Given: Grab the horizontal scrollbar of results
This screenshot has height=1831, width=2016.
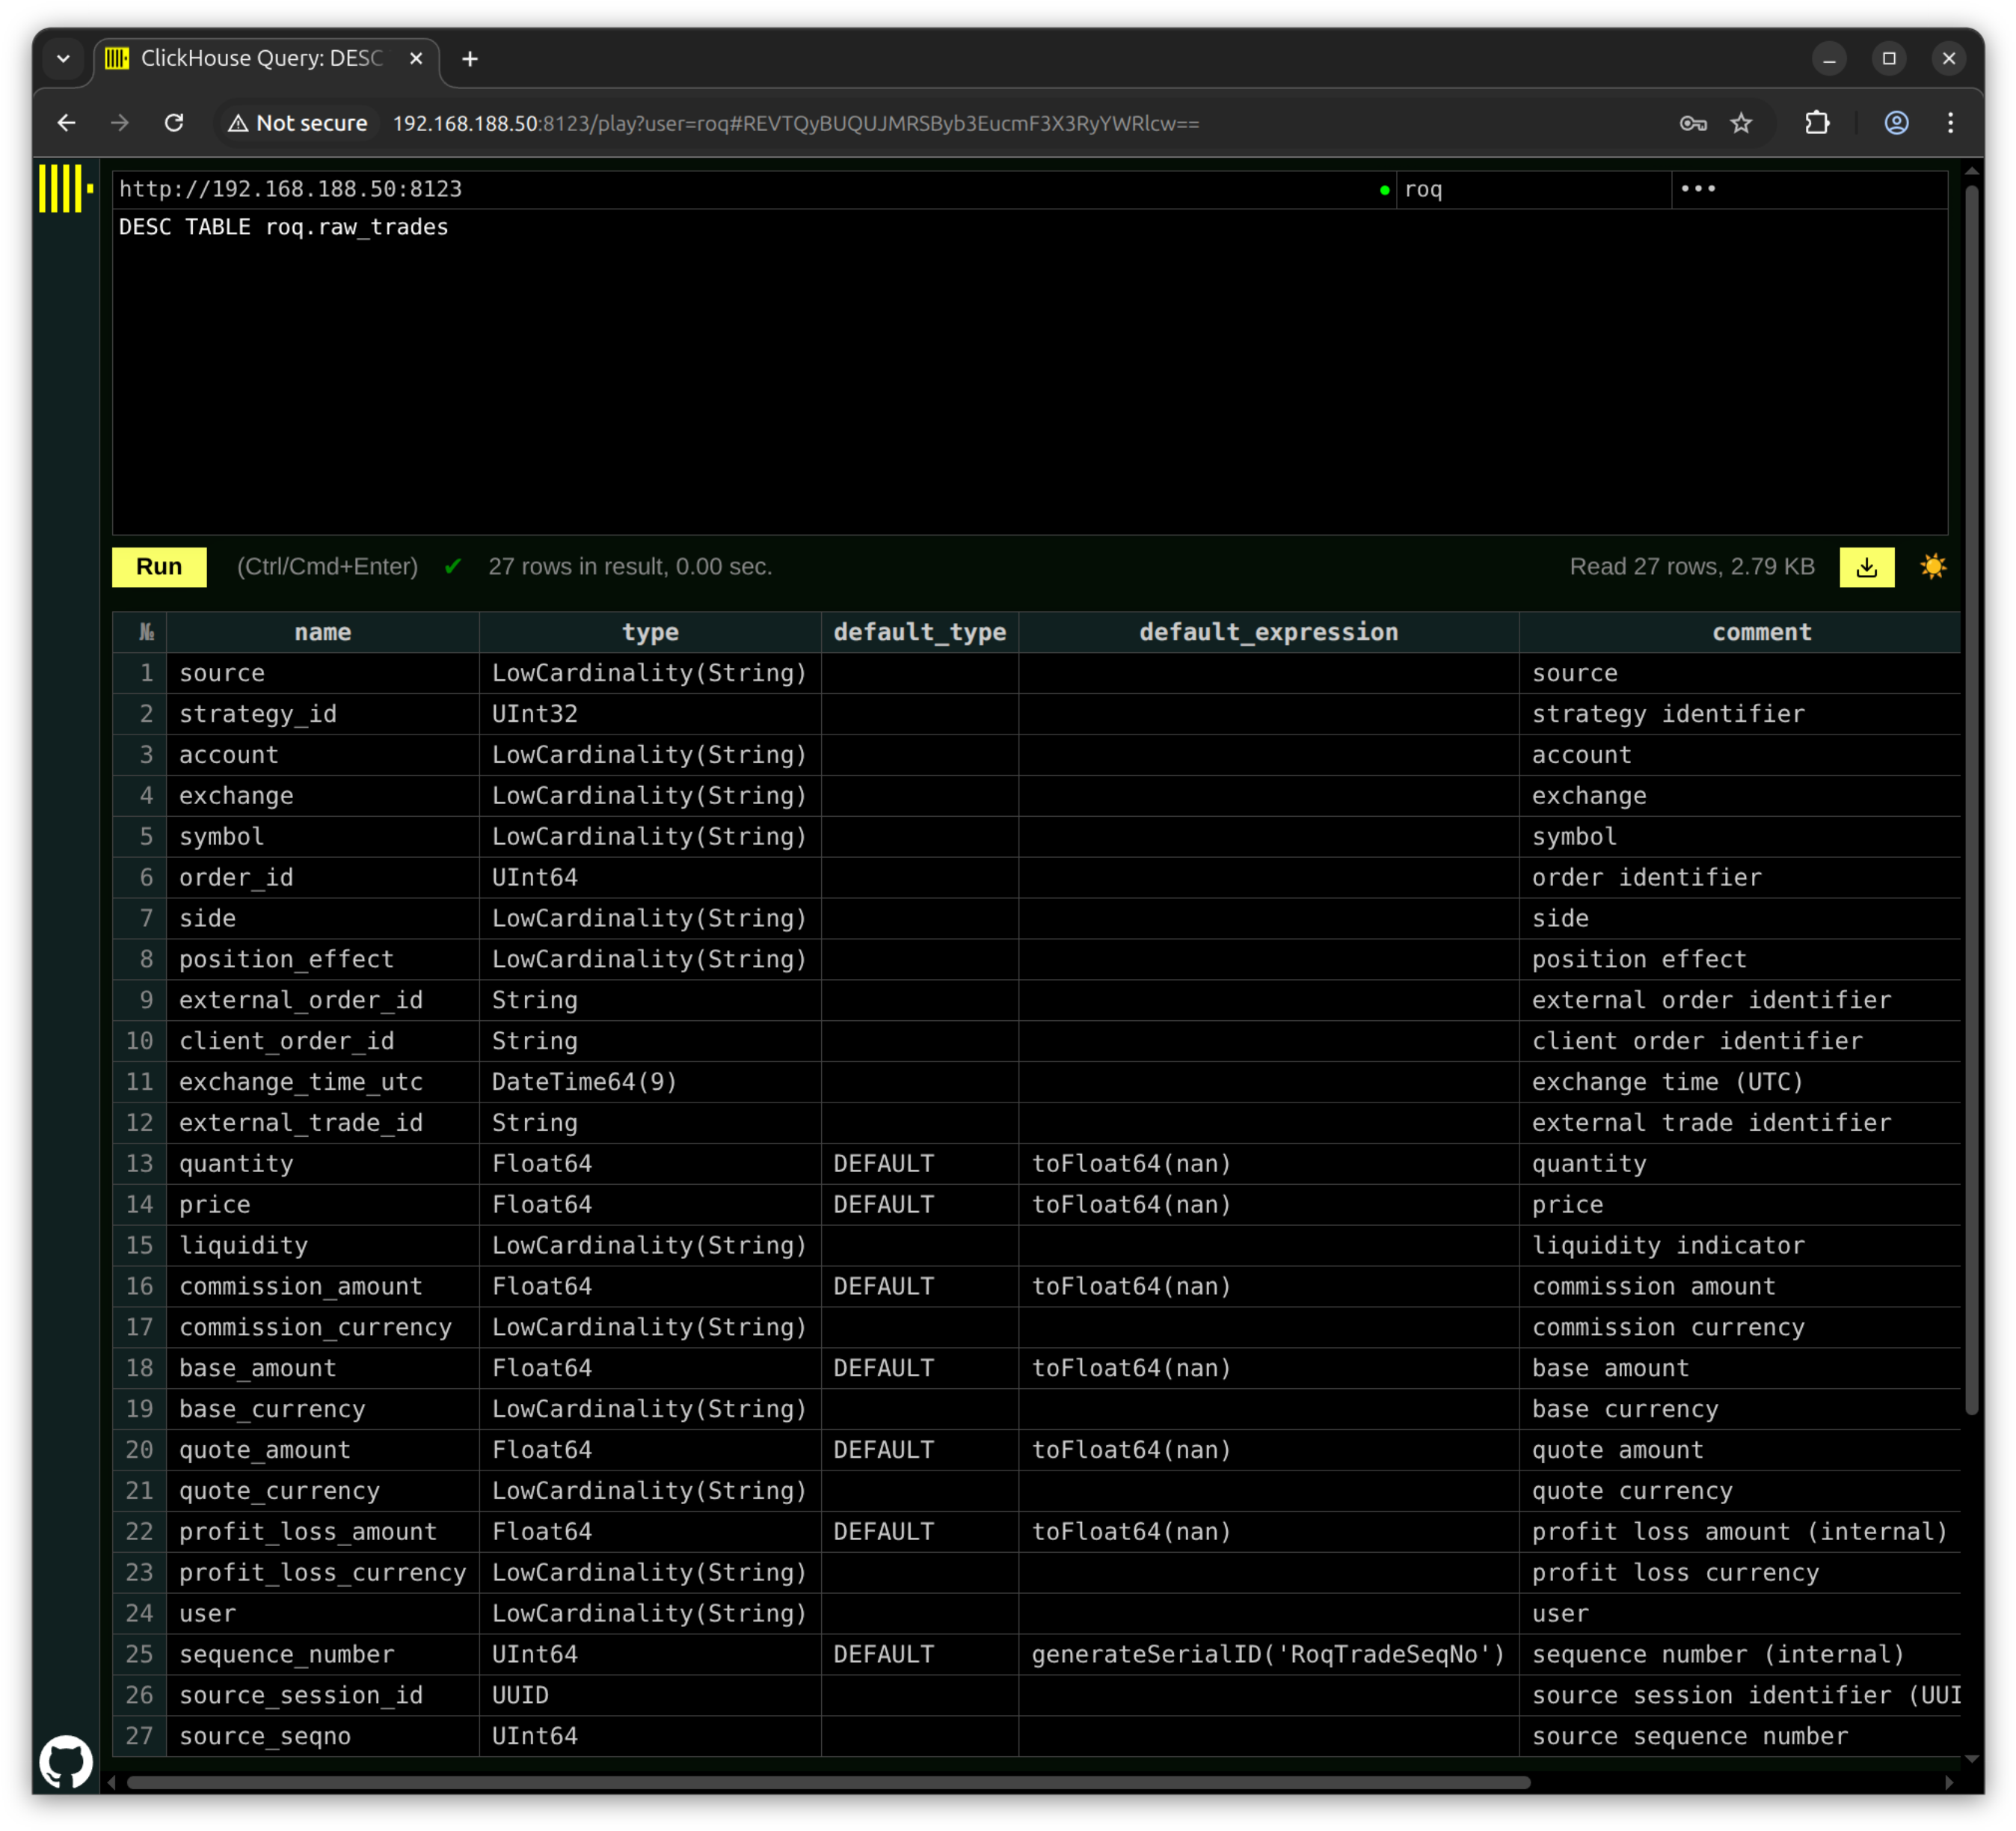Looking at the screenshot, I should point(828,1783).
